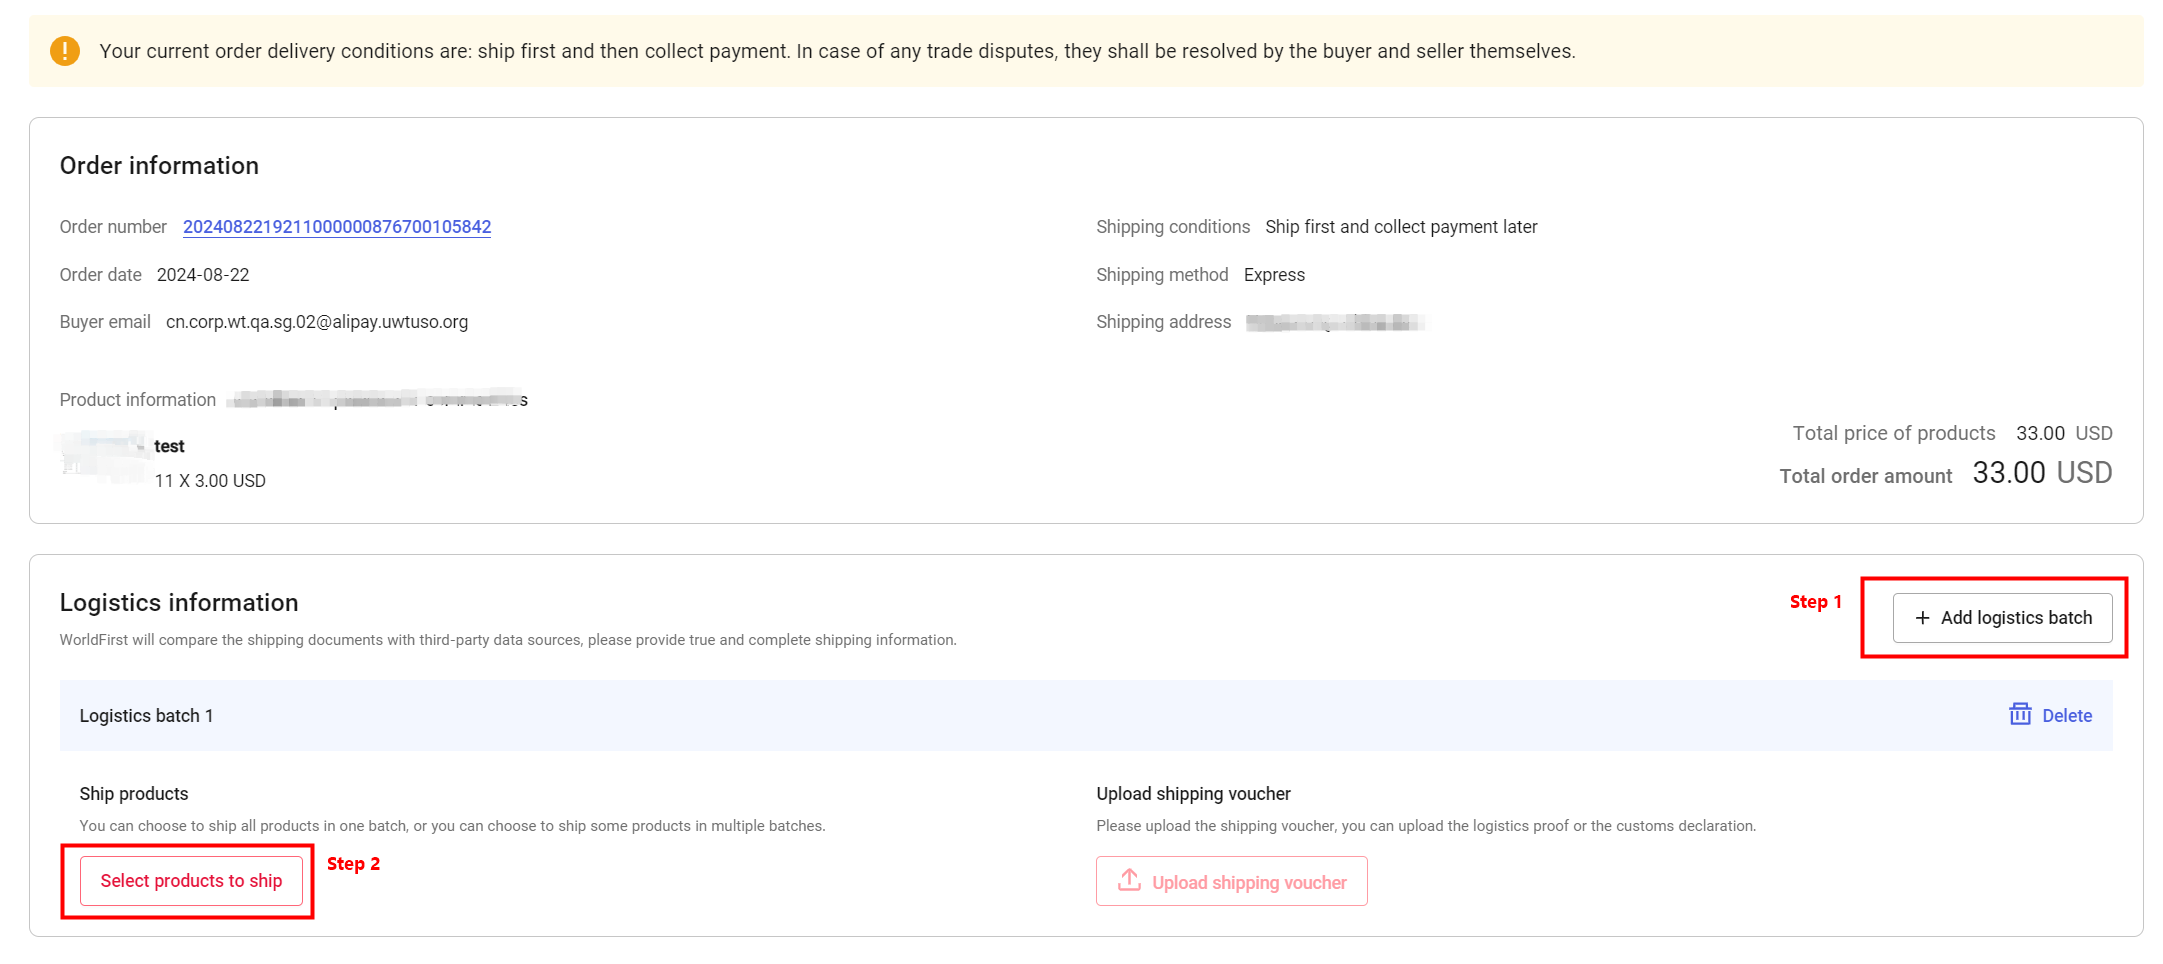Click the blurred shipping address
Screen dimensions: 2163x964
(x=1336, y=322)
